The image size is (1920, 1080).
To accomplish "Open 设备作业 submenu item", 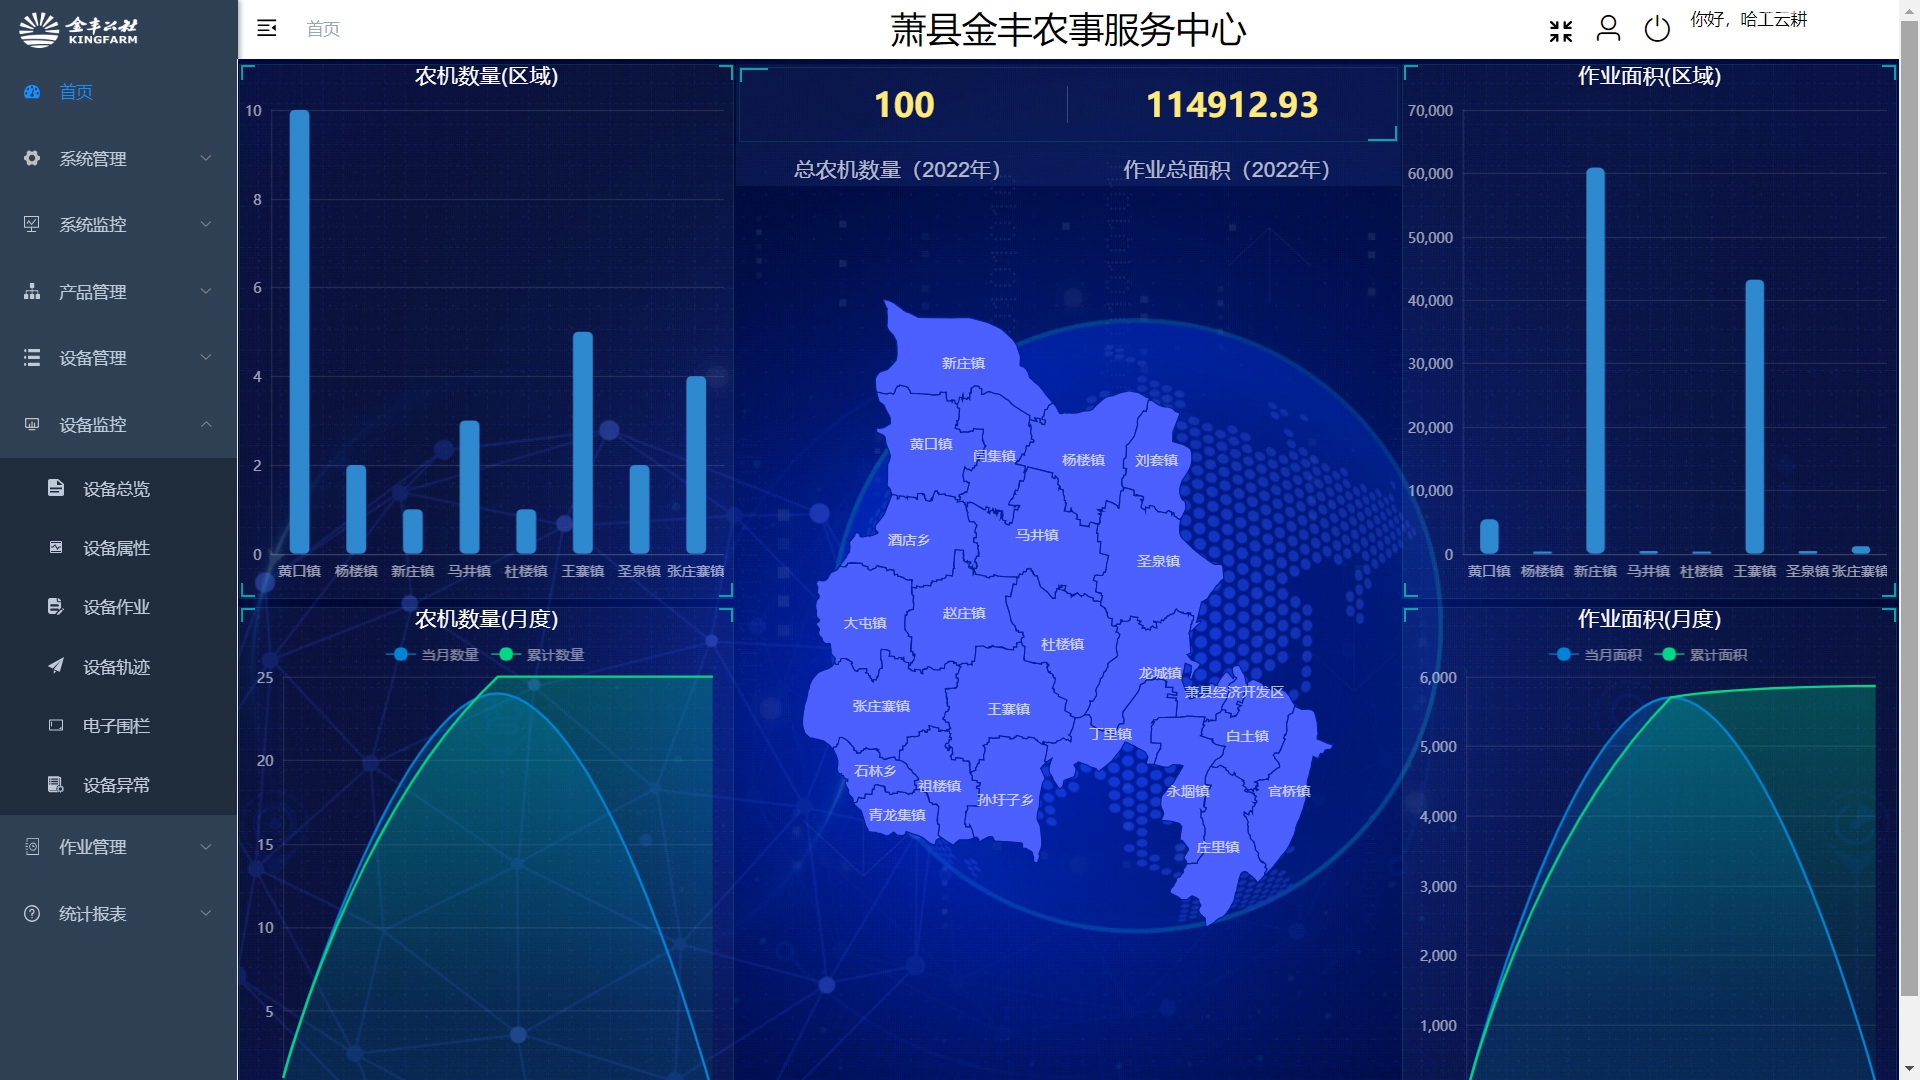I will 119,607.
